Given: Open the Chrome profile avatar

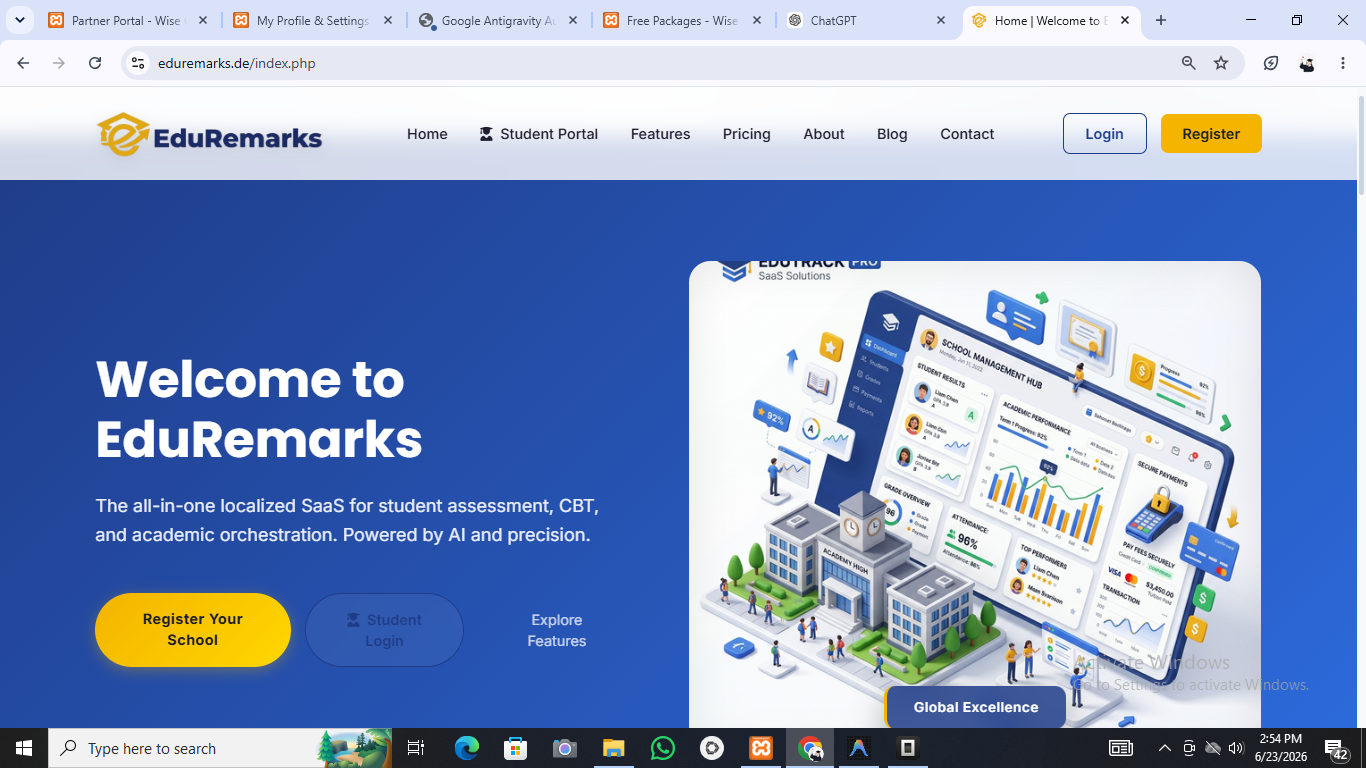Looking at the screenshot, I should (x=1307, y=63).
